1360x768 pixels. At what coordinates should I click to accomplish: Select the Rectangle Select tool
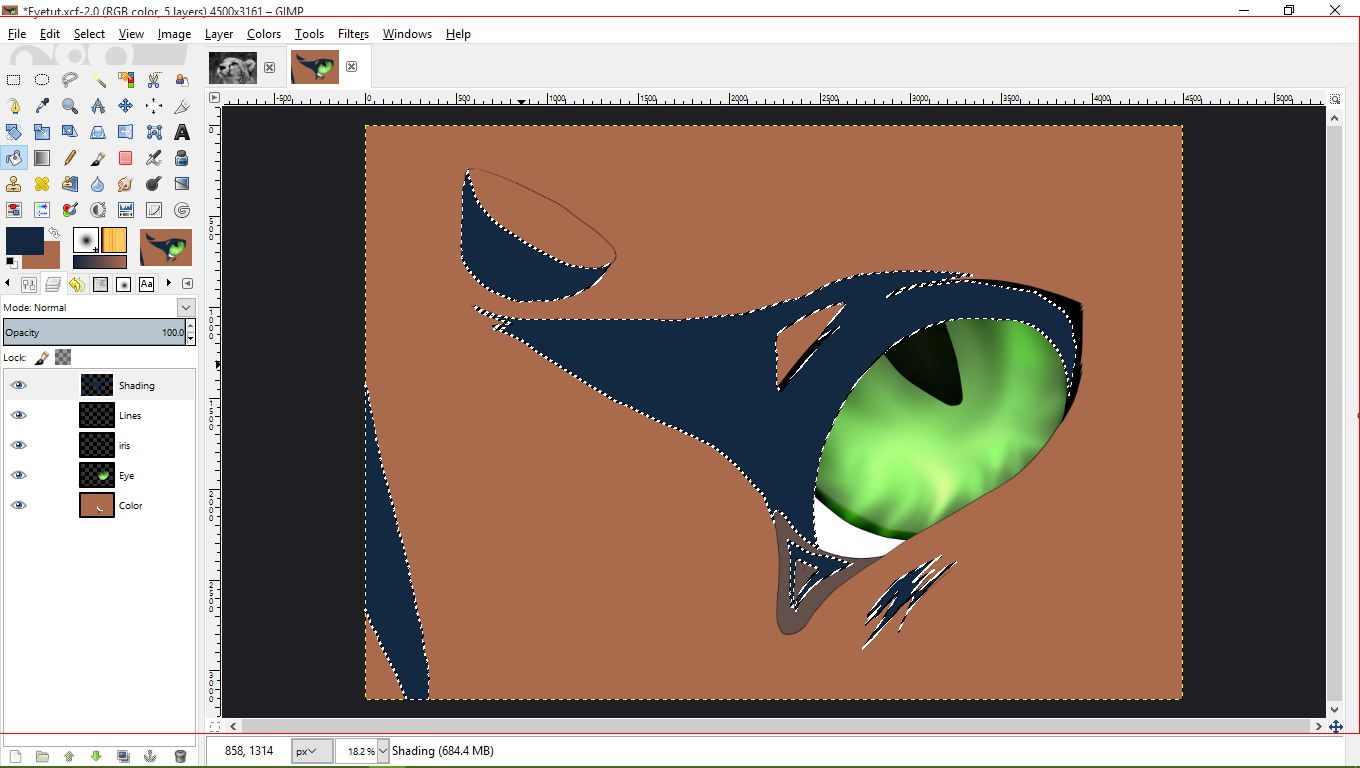(x=14, y=80)
